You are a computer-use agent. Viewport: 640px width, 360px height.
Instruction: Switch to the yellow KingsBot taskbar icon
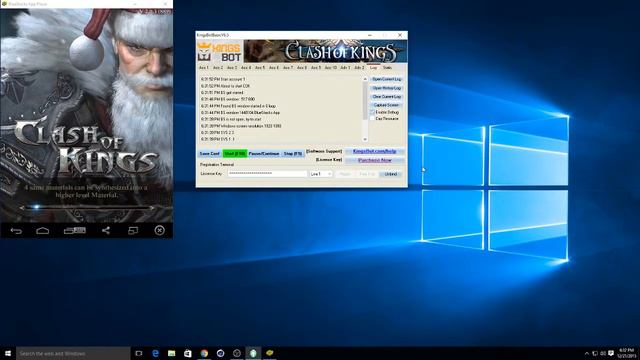pos(269,353)
